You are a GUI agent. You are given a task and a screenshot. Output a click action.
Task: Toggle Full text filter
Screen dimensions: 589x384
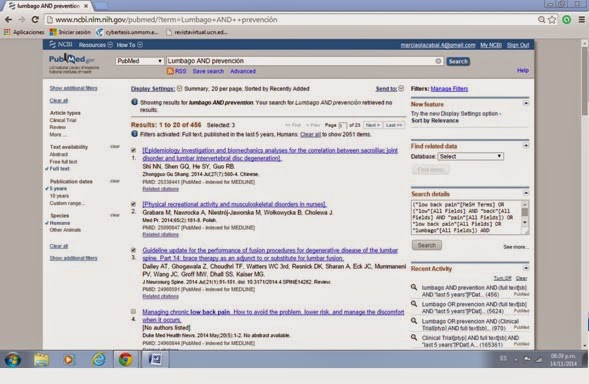tap(59, 169)
